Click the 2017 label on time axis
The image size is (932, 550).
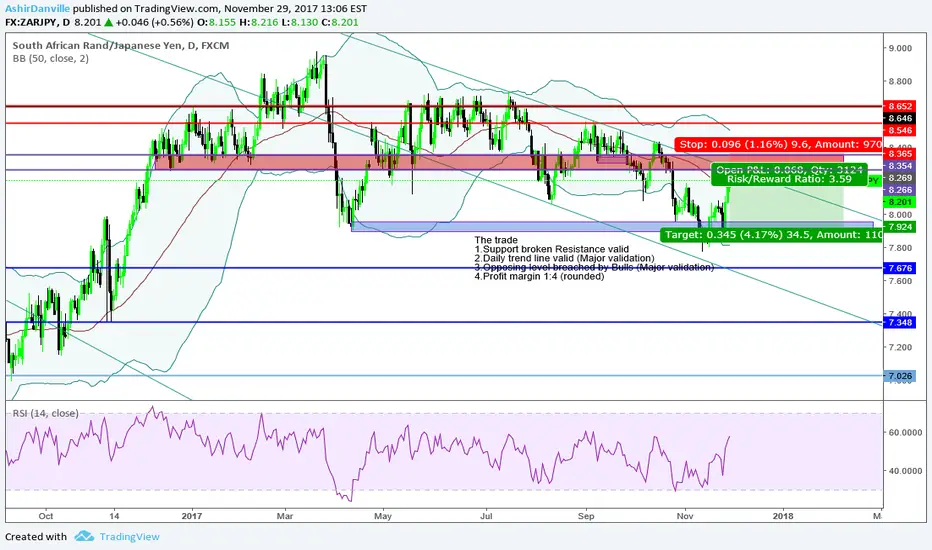pyautogui.click(x=192, y=516)
